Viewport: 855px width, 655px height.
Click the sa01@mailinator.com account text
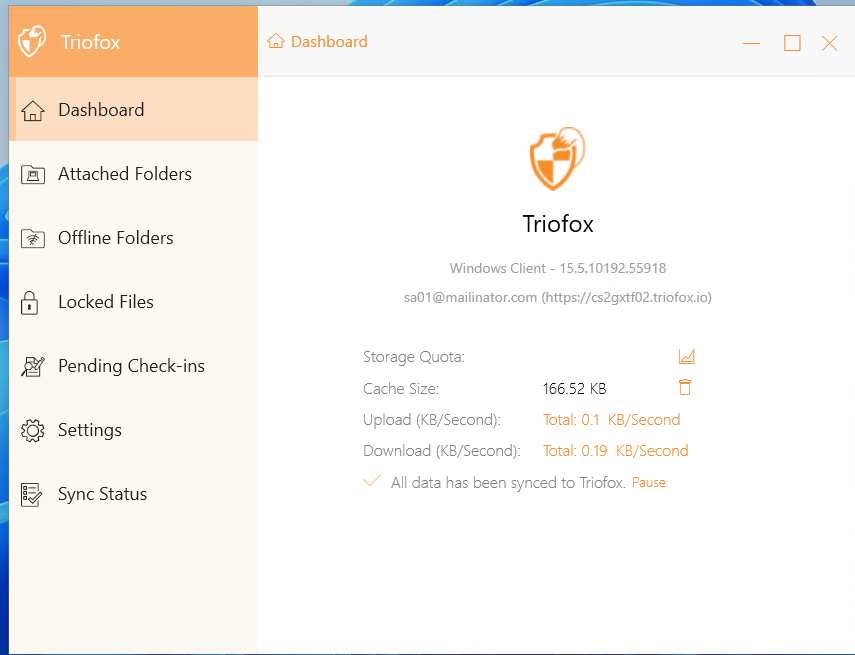[x=470, y=296]
